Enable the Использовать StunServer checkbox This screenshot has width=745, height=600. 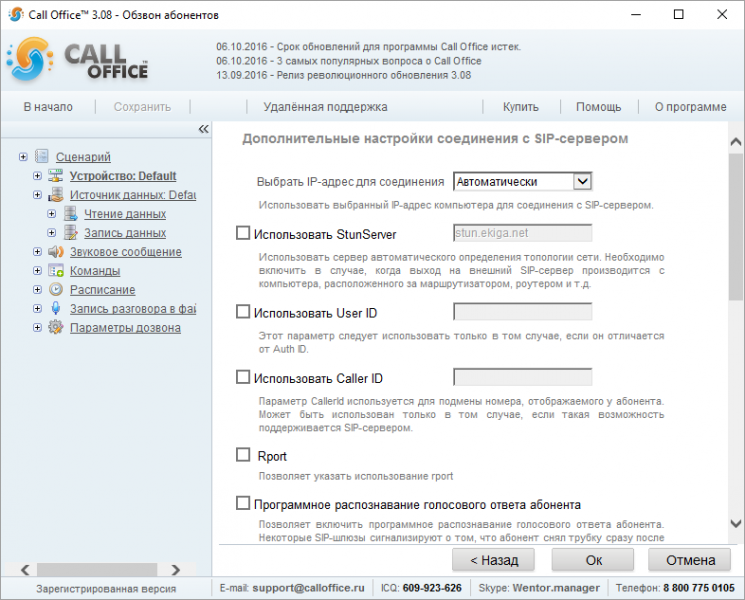coord(243,233)
